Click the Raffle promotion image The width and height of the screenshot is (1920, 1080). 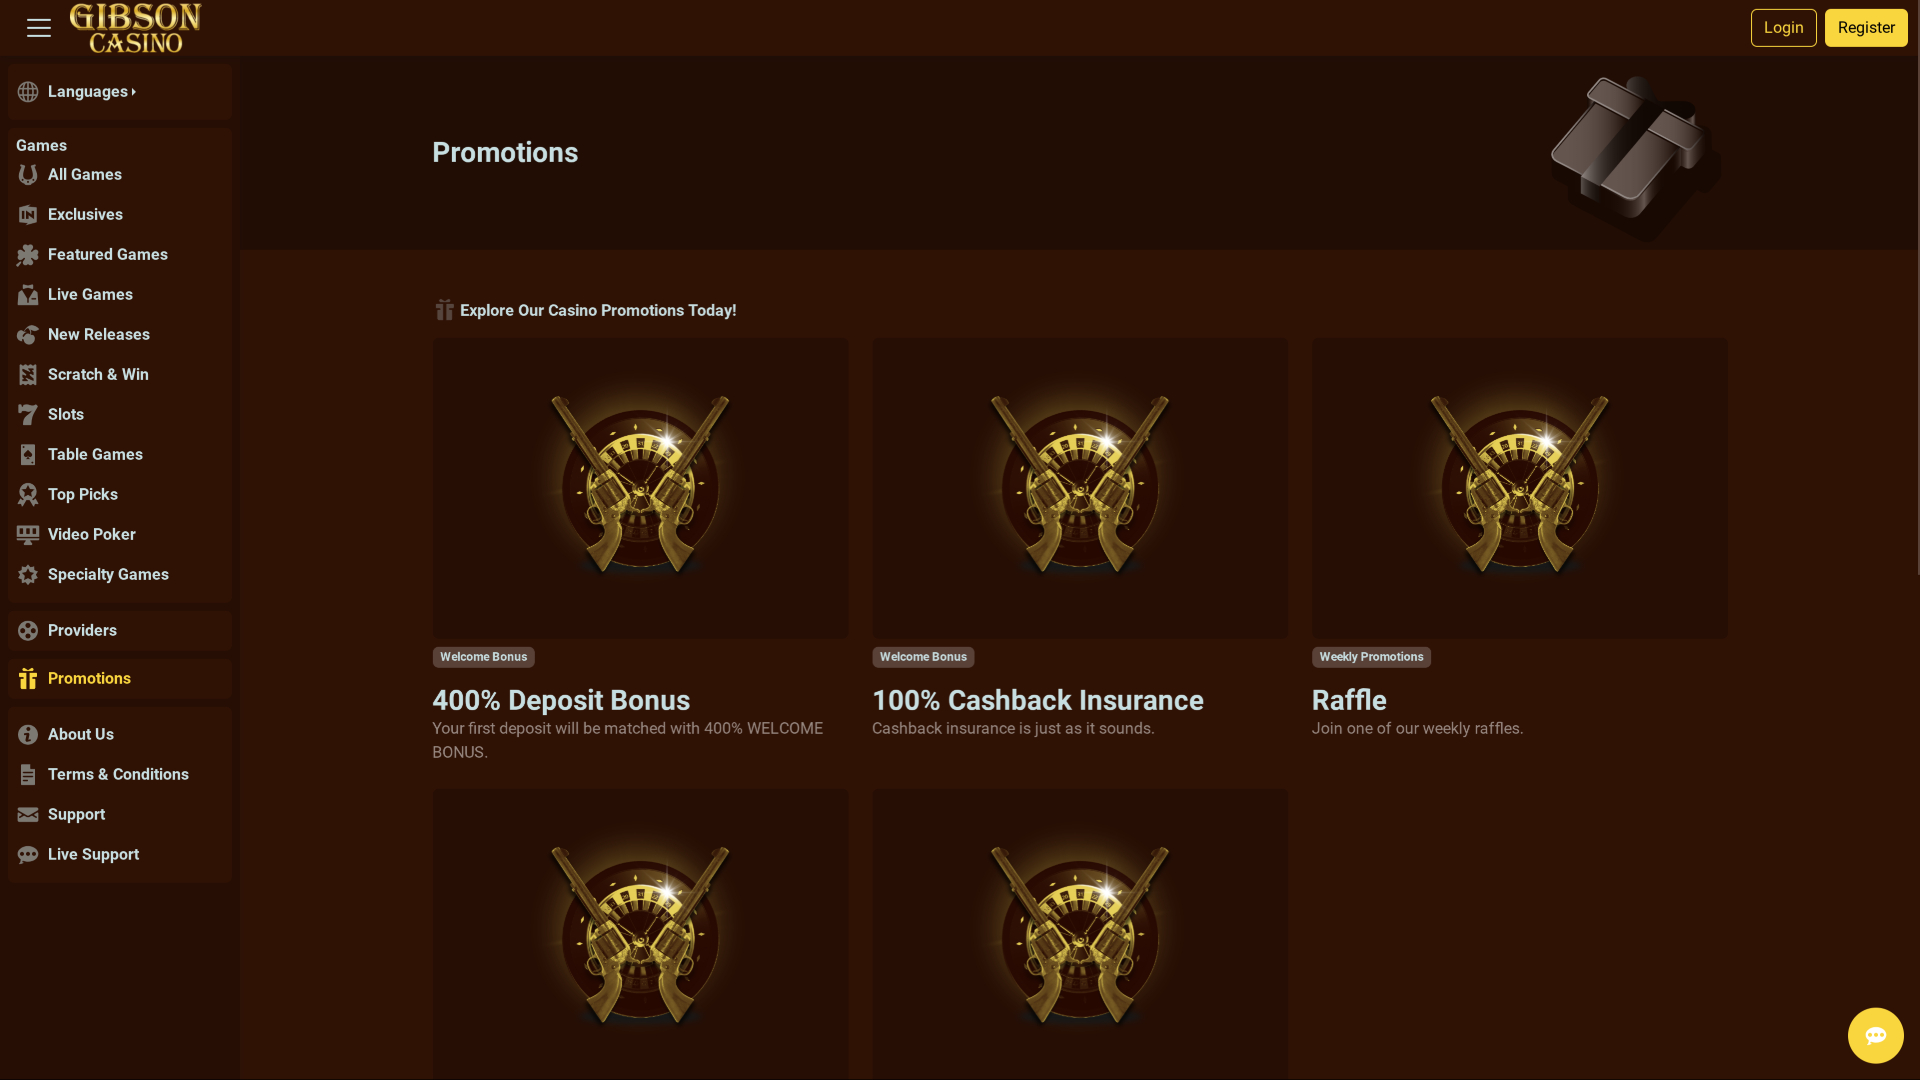tap(1518, 488)
